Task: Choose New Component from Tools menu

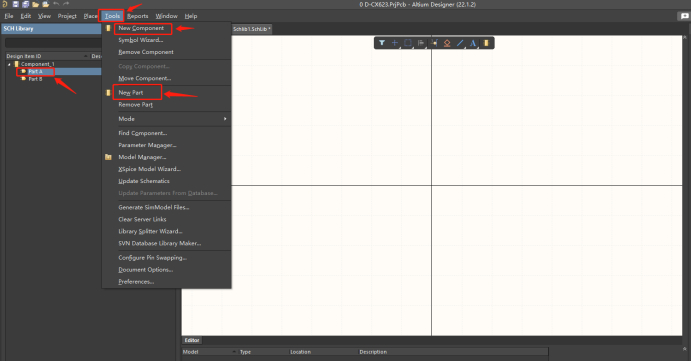Action: (141, 28)
